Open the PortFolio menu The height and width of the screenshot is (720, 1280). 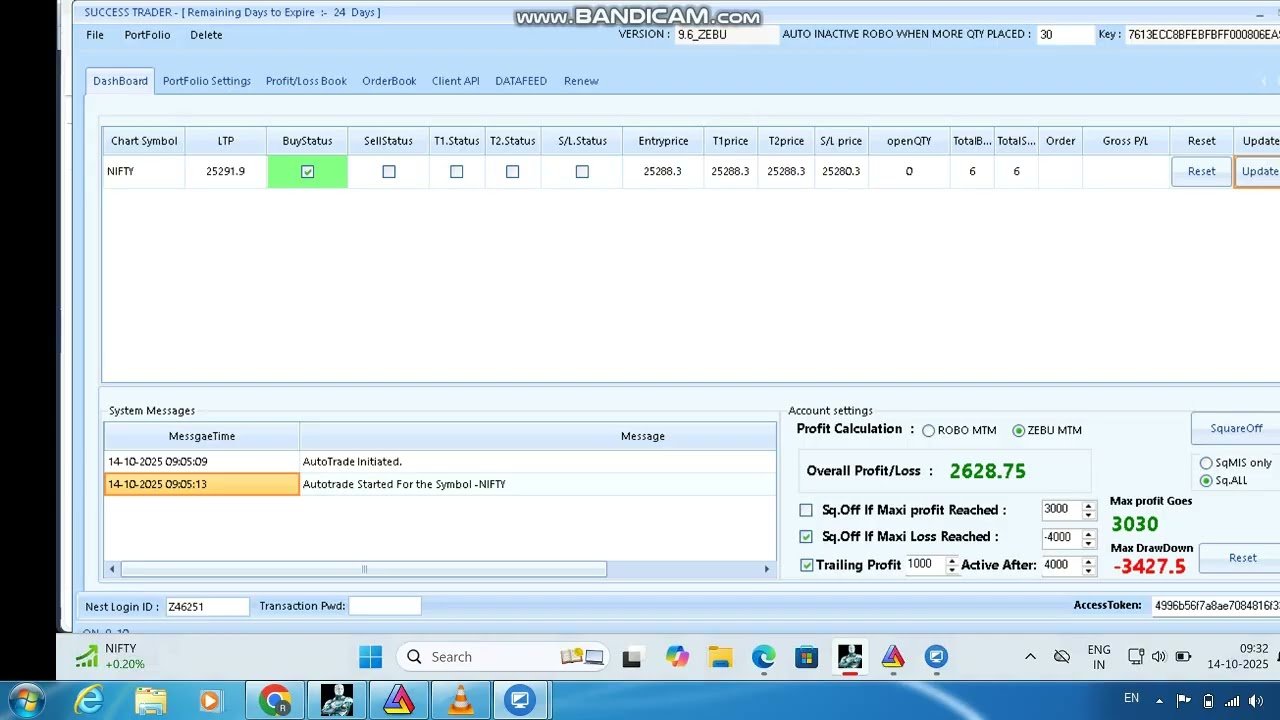(x=147, y=35)
